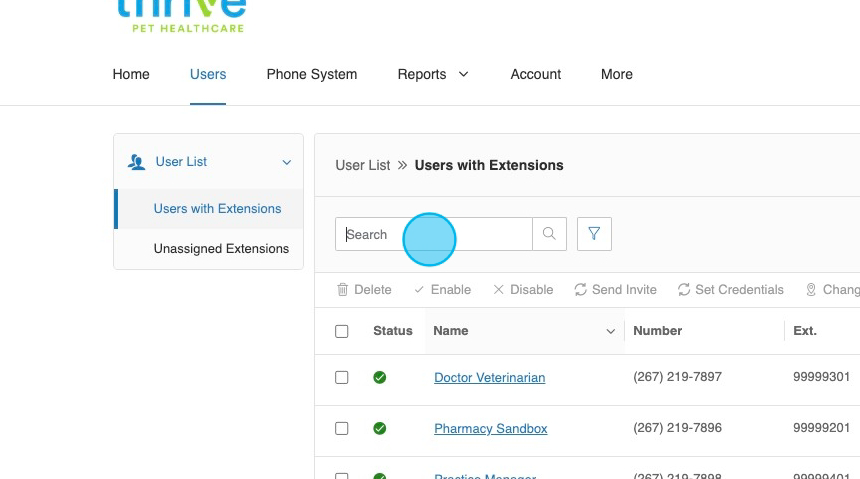Click the Set Credentials icon
Screen dimensions: 860x479
[x=684, y=290]
